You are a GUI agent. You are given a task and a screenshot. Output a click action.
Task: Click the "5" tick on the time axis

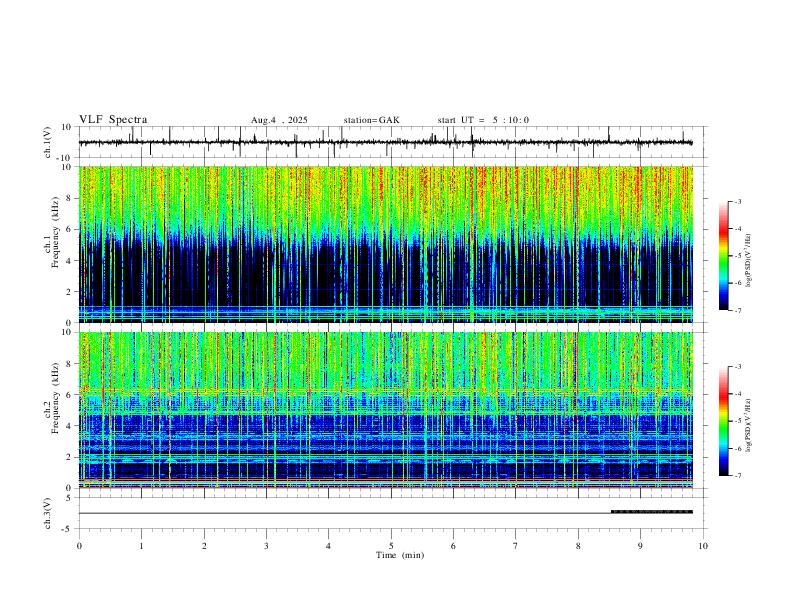coord(391,546)
